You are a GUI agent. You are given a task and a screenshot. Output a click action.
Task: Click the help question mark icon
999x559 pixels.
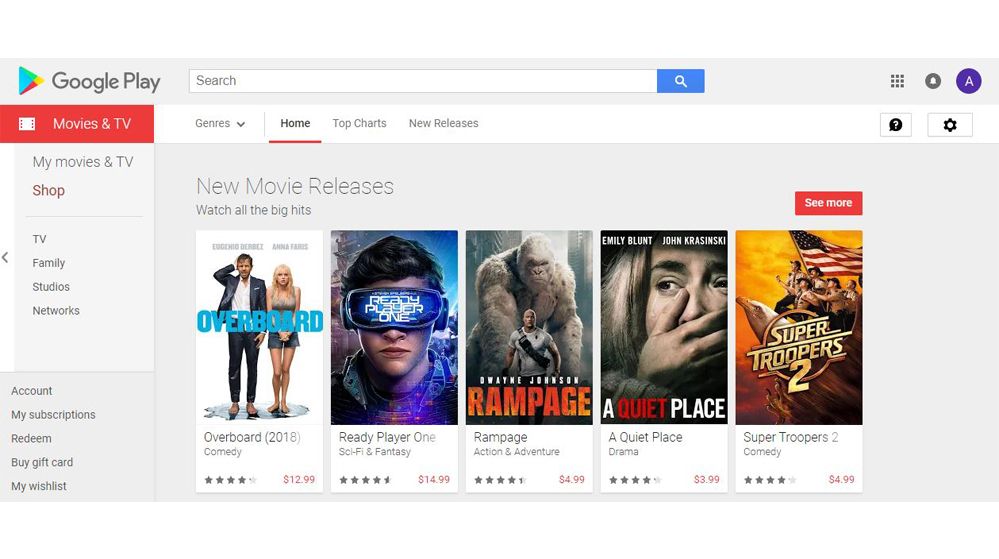click(x=896, y=124)
